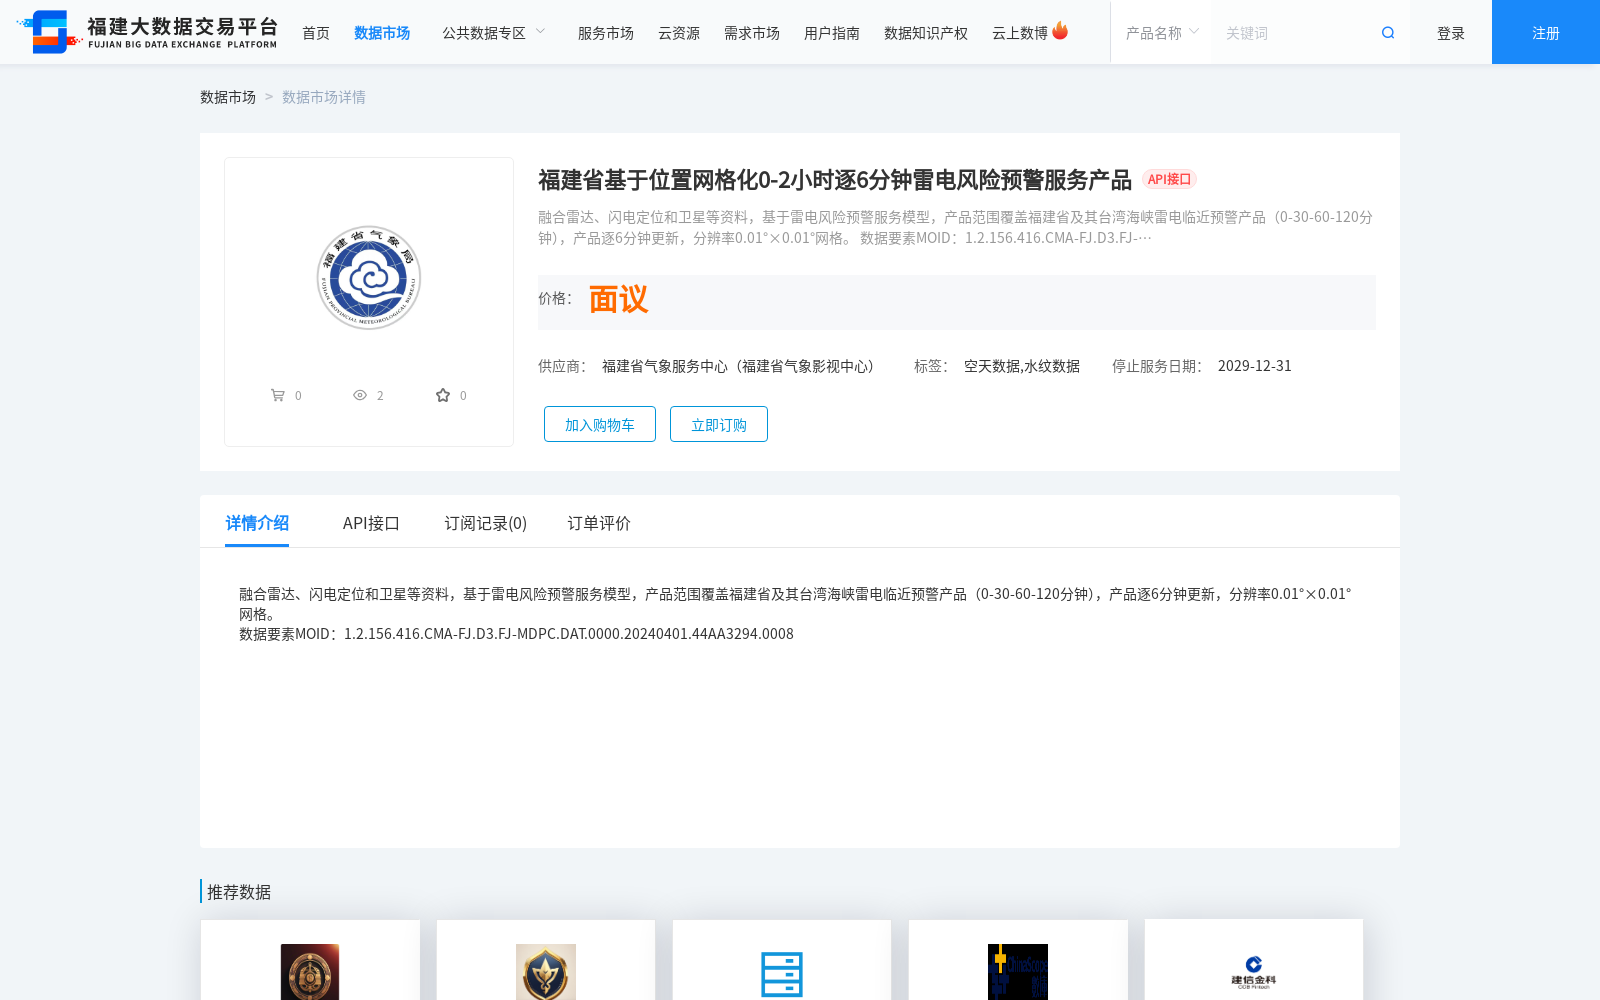Viewport: 1600px width, 1000px height.
Task: Switch to the 订单评价 tab
Action: (599, 523)
